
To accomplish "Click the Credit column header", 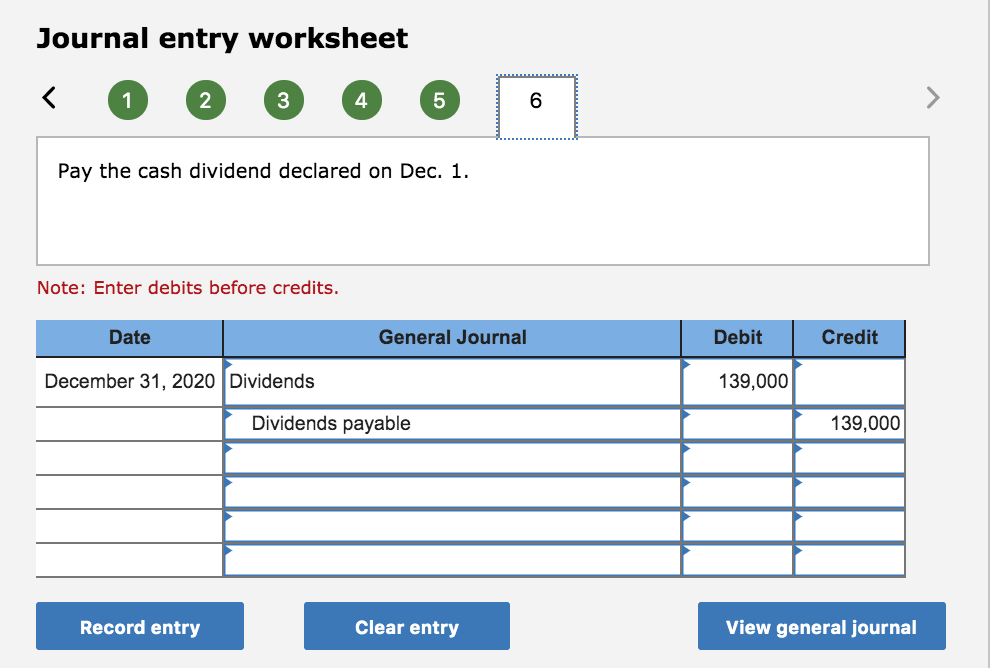I will click(850, 338).
